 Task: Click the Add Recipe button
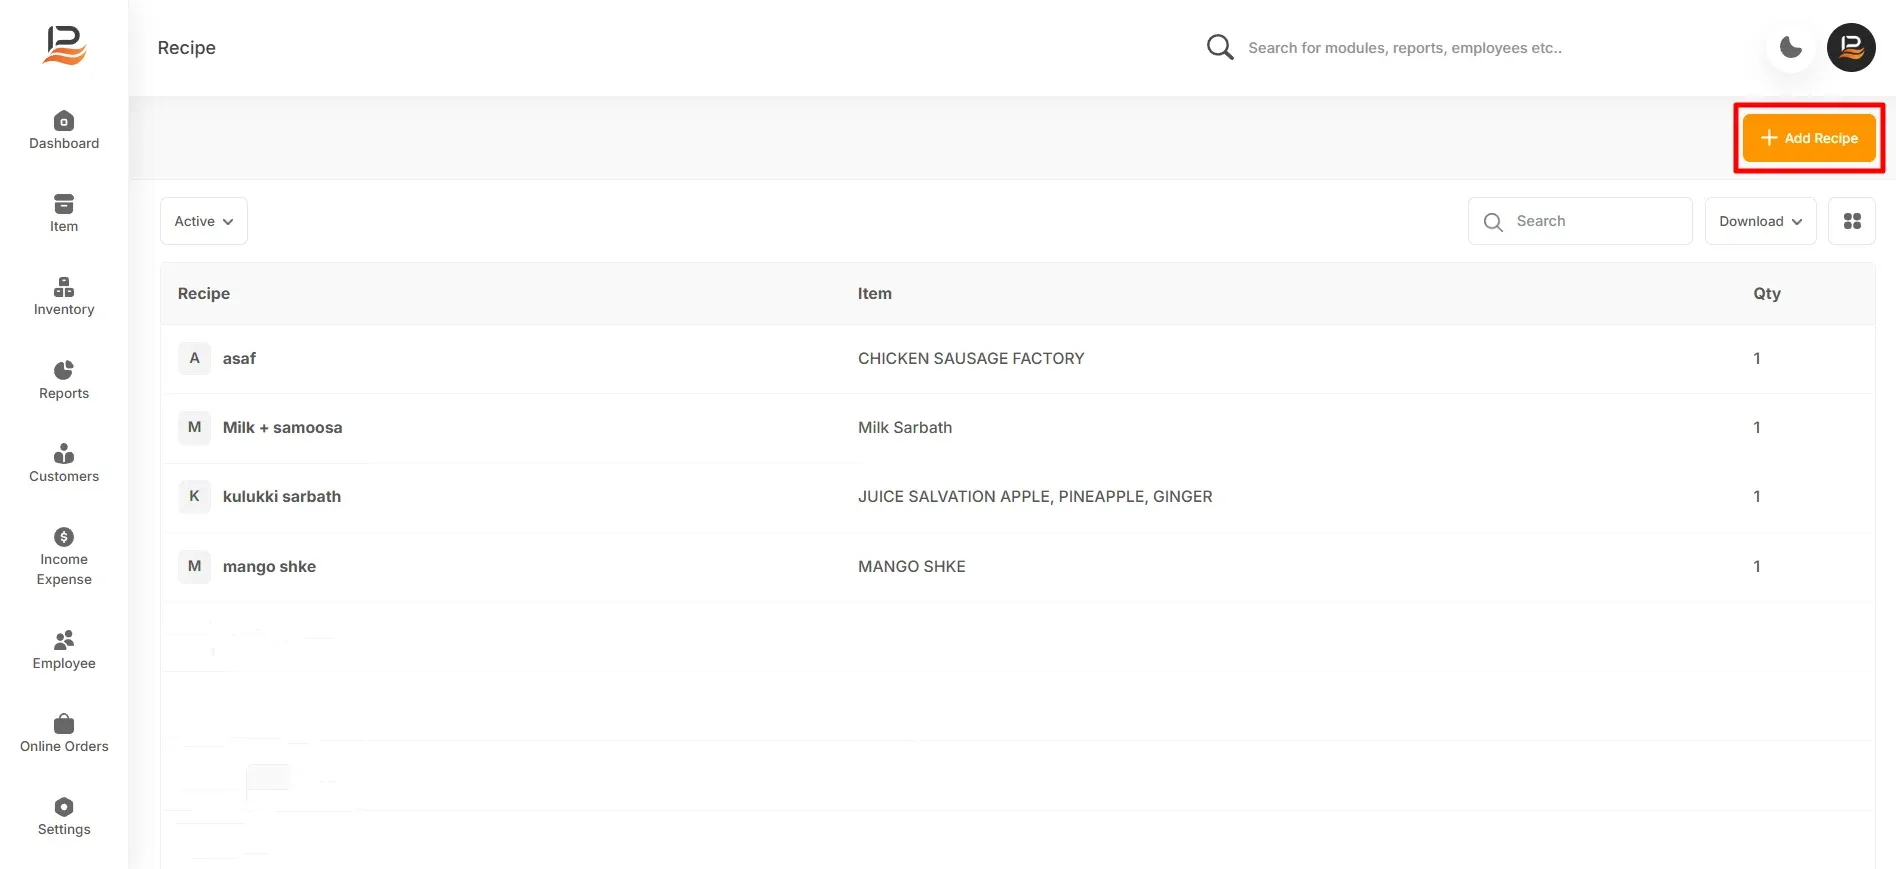pos(1808,138)
